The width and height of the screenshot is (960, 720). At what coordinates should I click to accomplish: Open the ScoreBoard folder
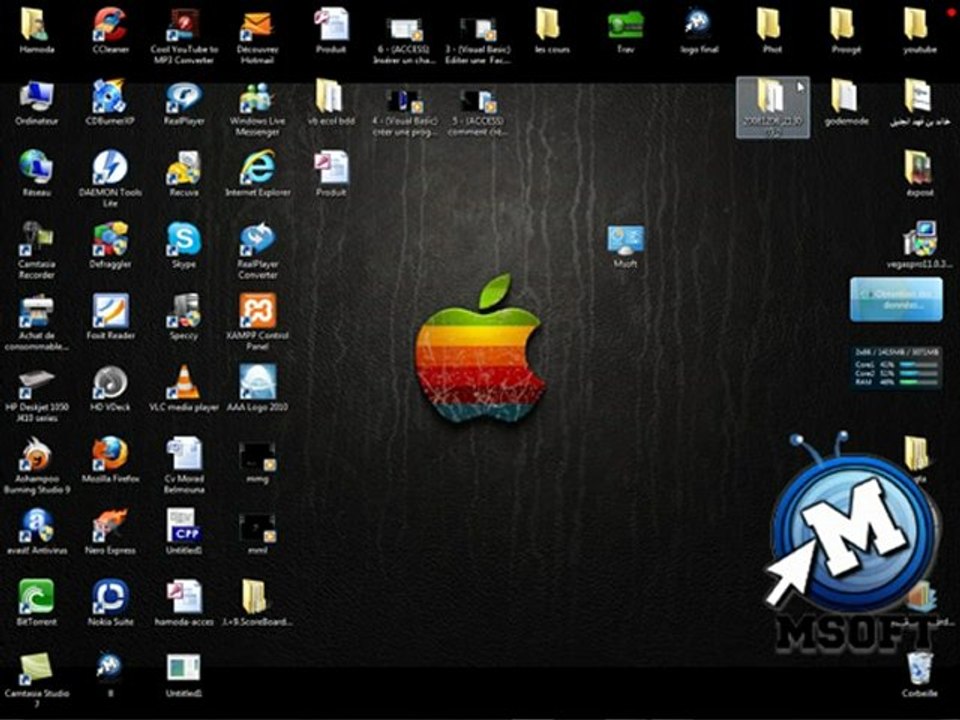(257, 602)
